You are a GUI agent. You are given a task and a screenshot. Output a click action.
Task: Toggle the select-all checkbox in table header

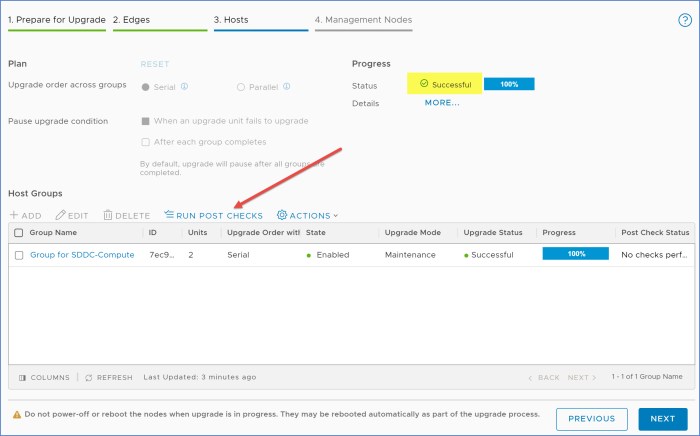pos(19,232)
